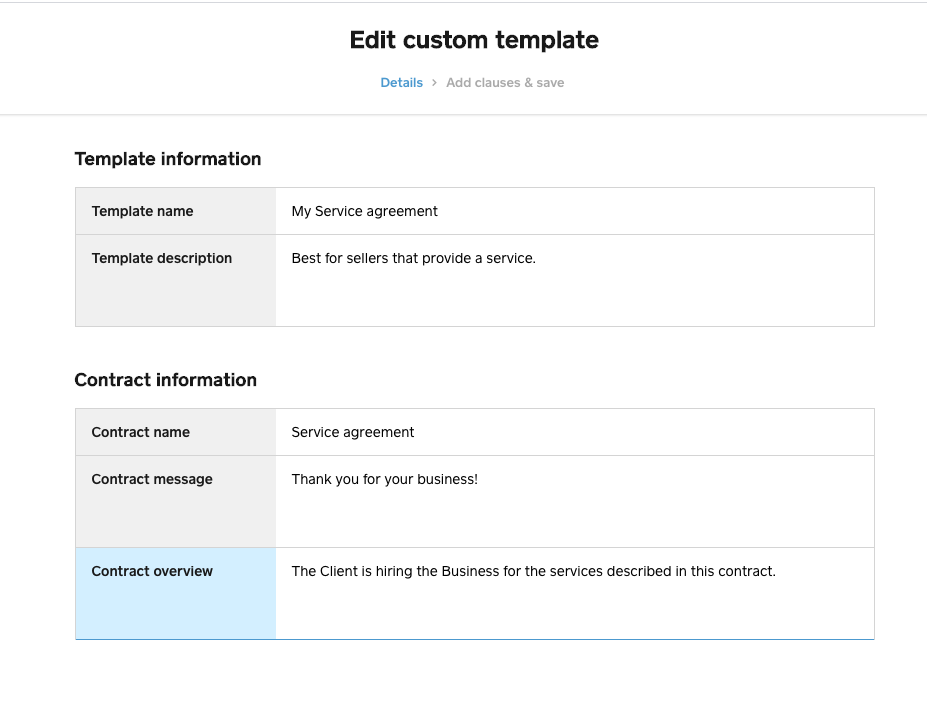
Task: Focus the Contract overview text area
Action: pos(574,602)
